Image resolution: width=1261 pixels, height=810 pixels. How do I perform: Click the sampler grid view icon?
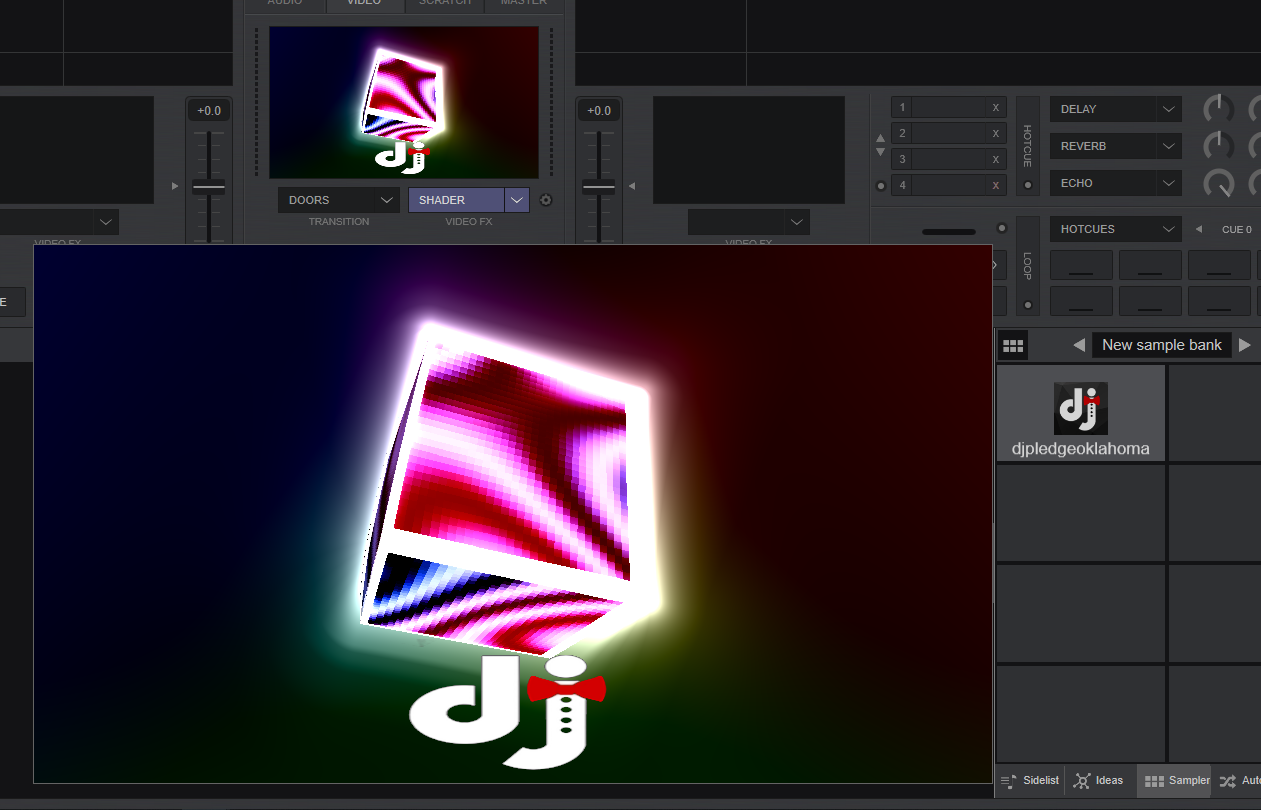point(1013,346)
